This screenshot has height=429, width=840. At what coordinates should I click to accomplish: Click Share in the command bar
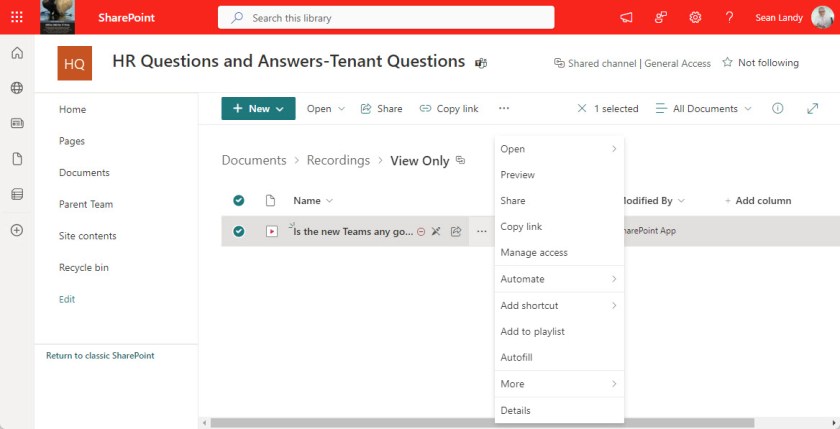tap(381, 109)
